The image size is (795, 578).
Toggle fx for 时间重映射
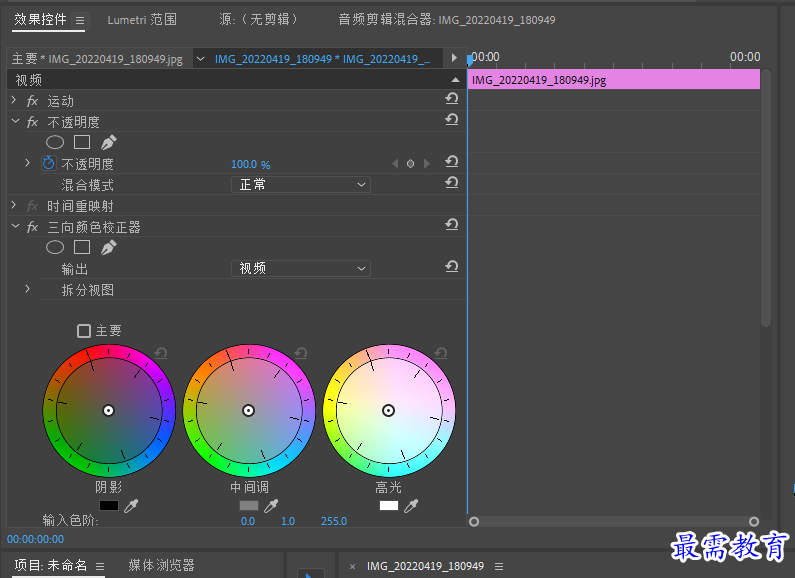click(32, 206)
